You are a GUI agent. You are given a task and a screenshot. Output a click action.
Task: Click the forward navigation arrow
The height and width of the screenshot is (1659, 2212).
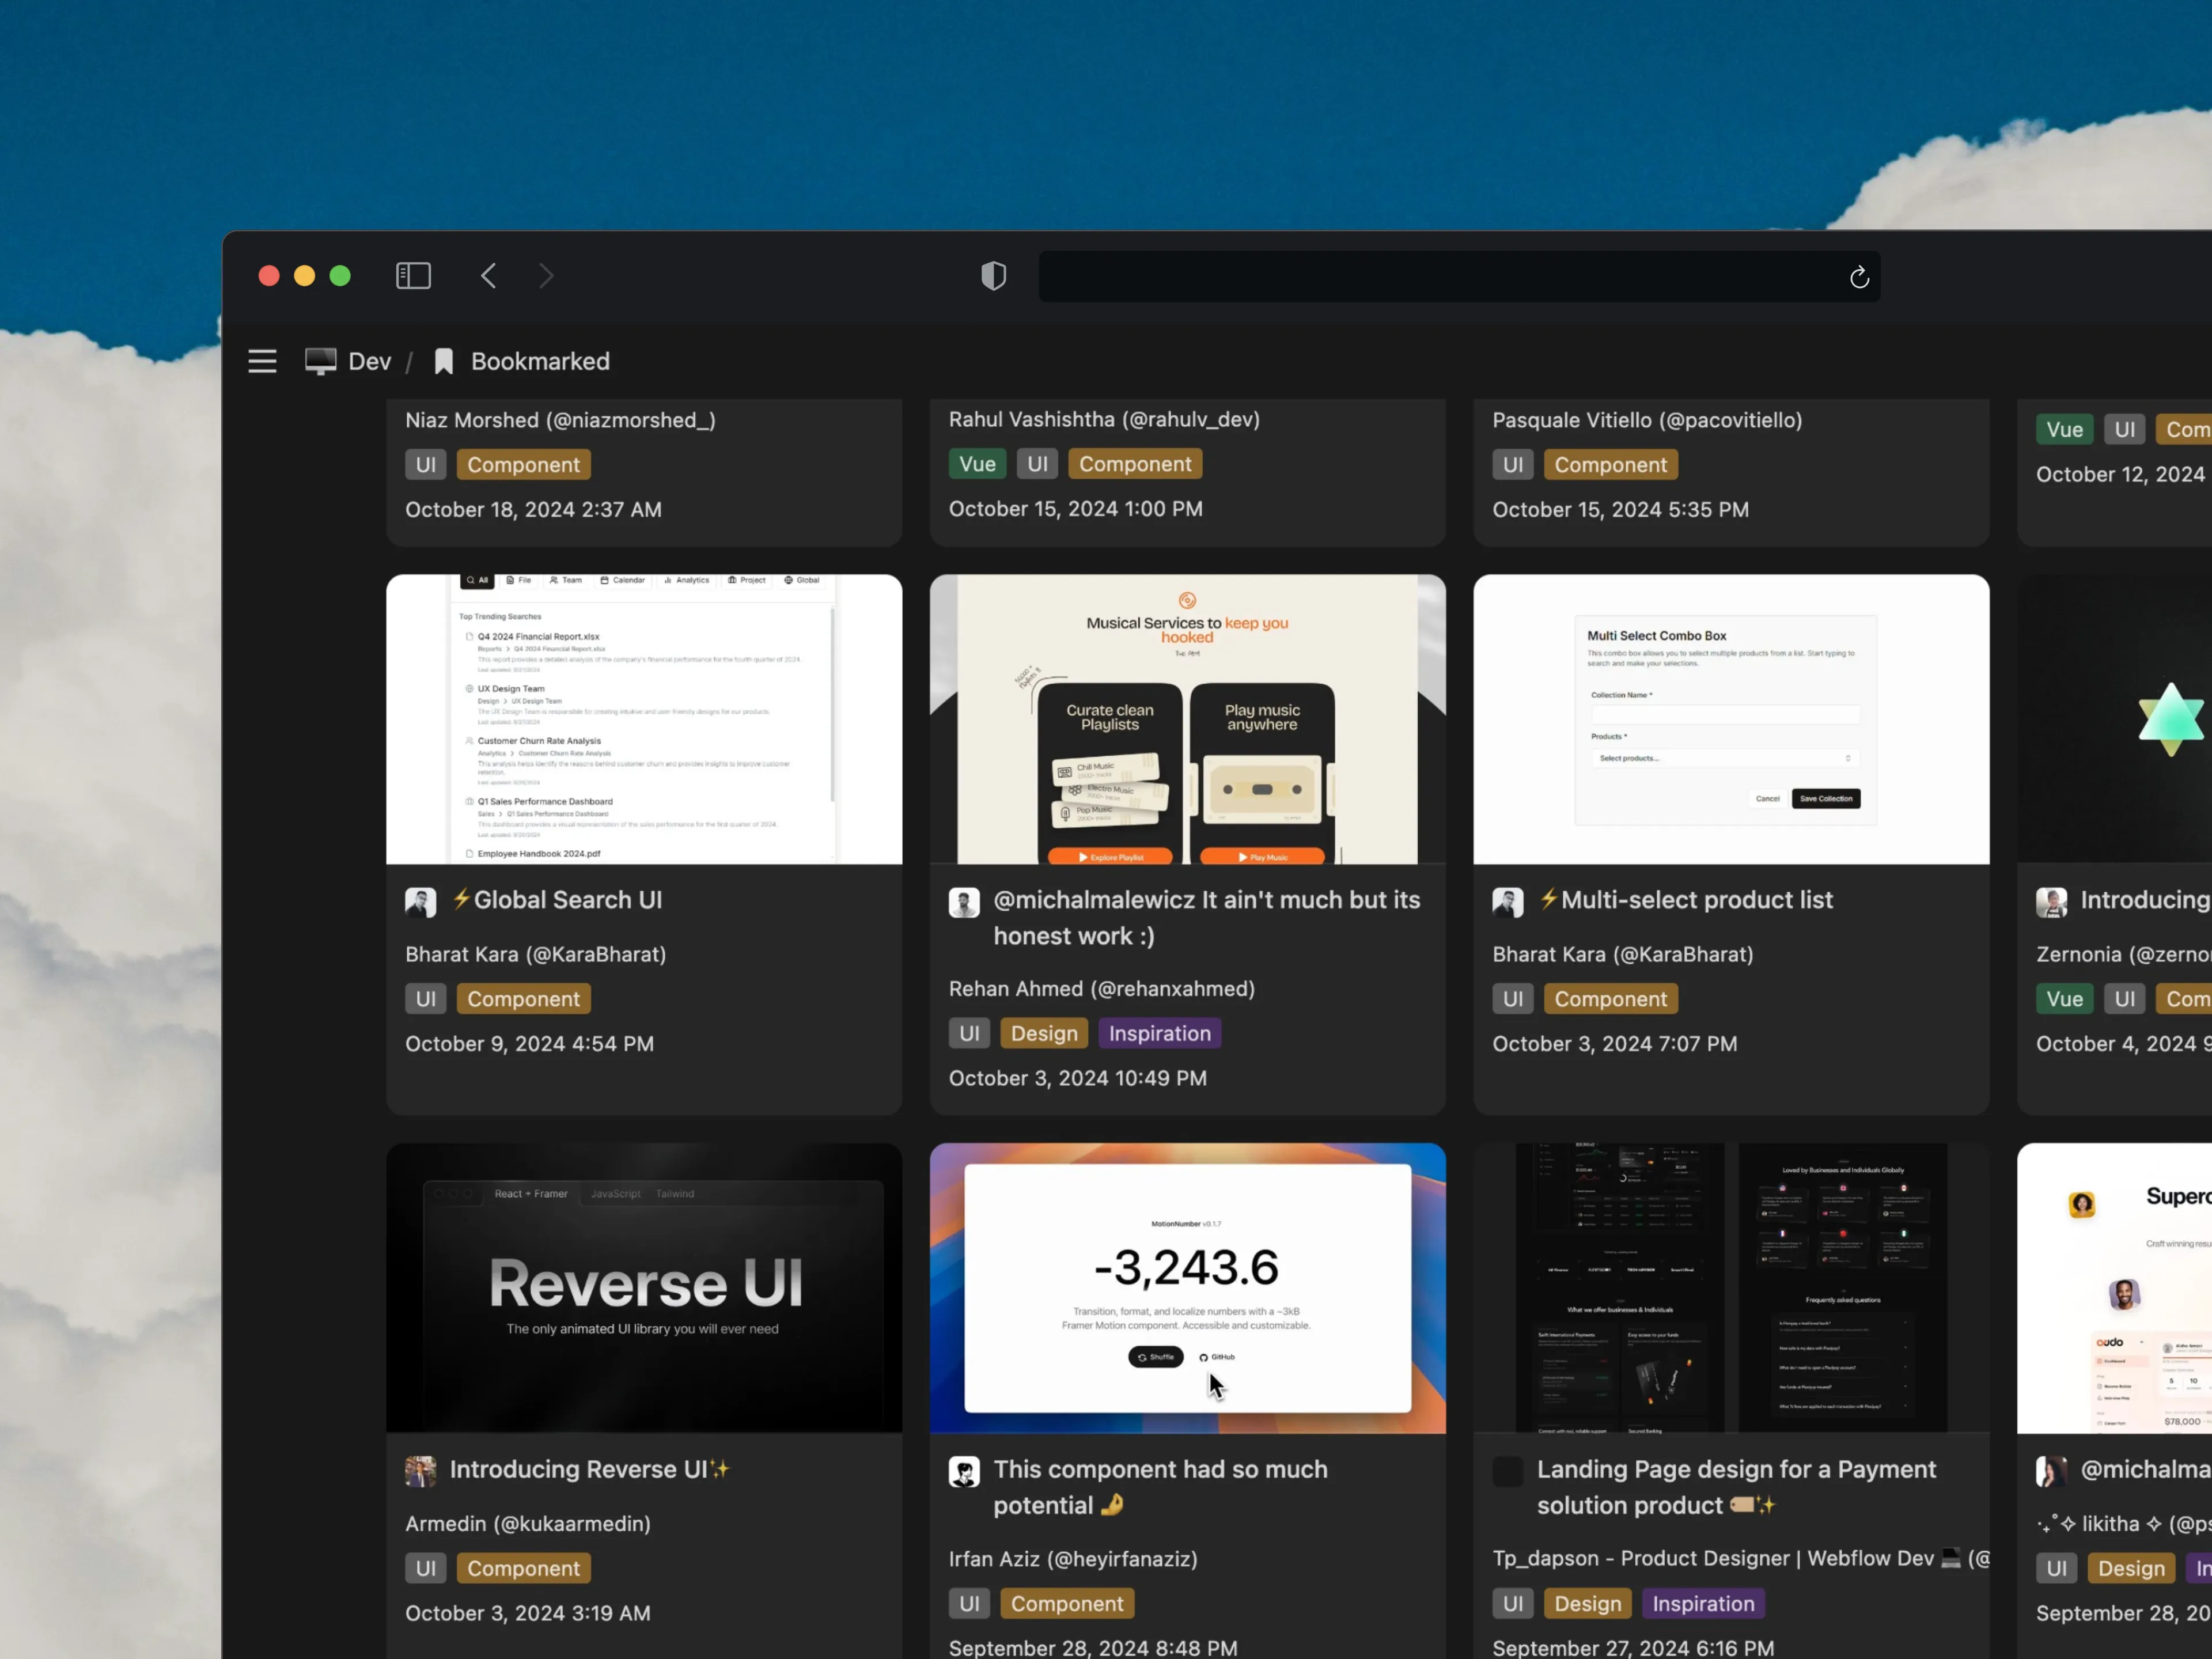(x=546, y=276)
